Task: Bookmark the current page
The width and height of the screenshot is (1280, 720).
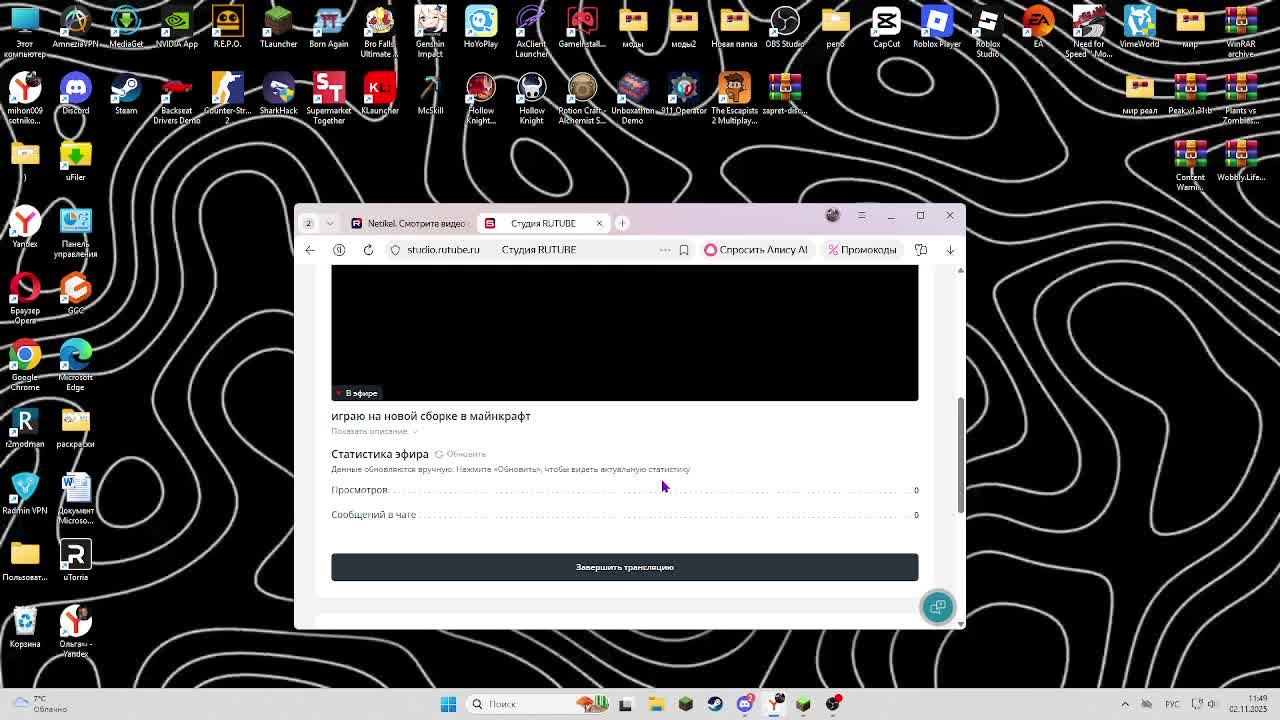Action: tap(684, 250)
